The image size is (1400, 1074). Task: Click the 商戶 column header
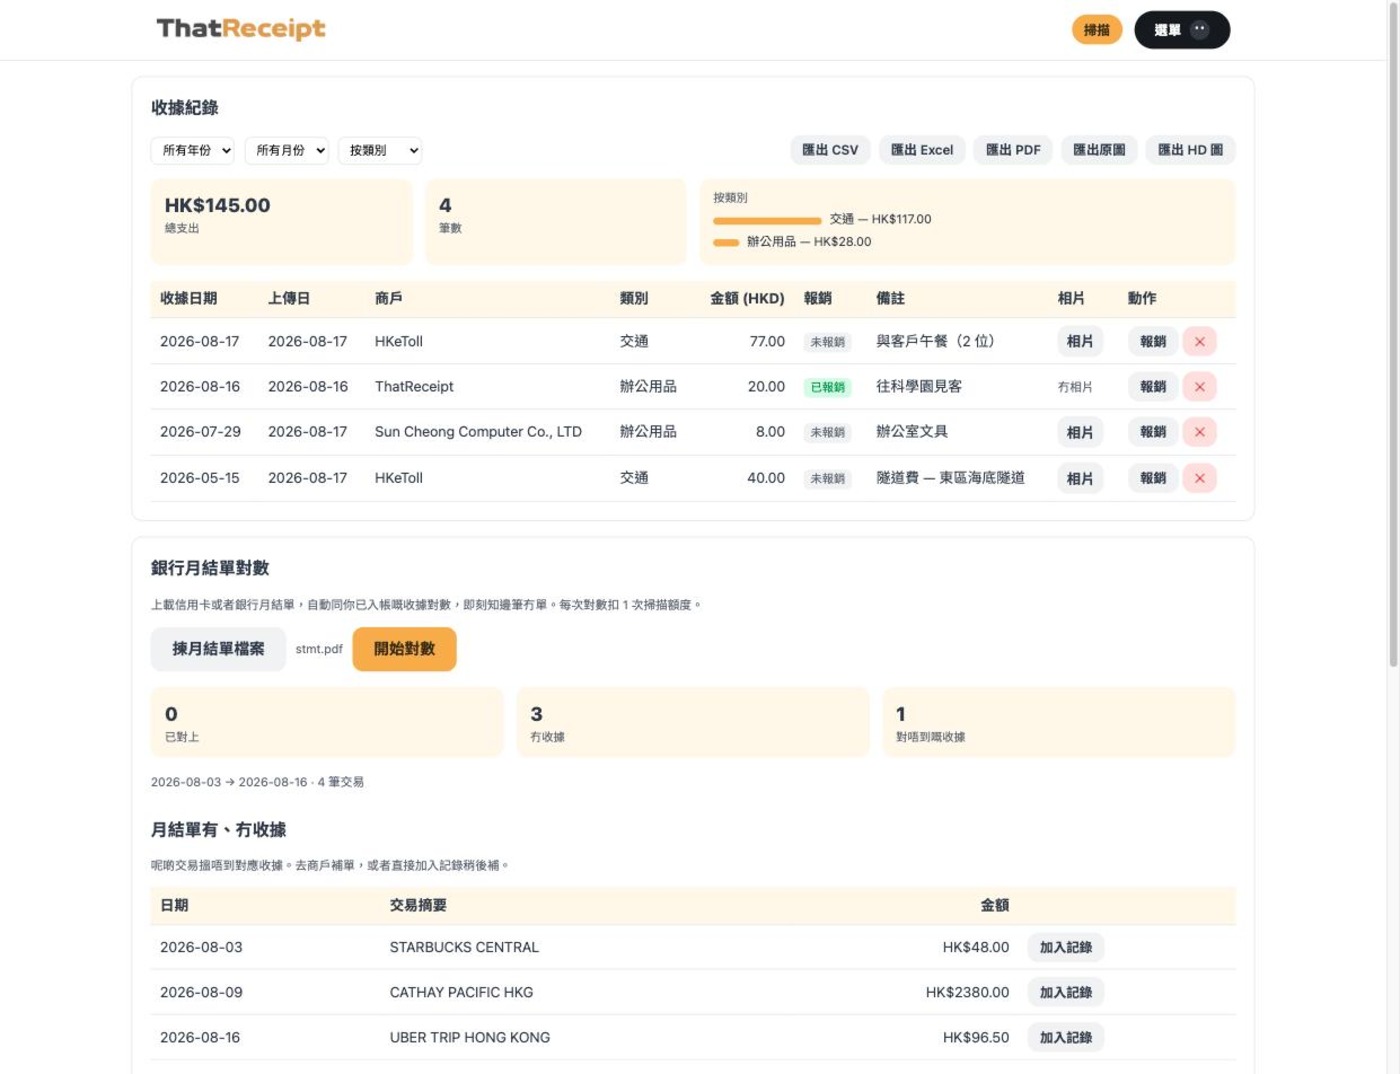[x=388, y=298]
